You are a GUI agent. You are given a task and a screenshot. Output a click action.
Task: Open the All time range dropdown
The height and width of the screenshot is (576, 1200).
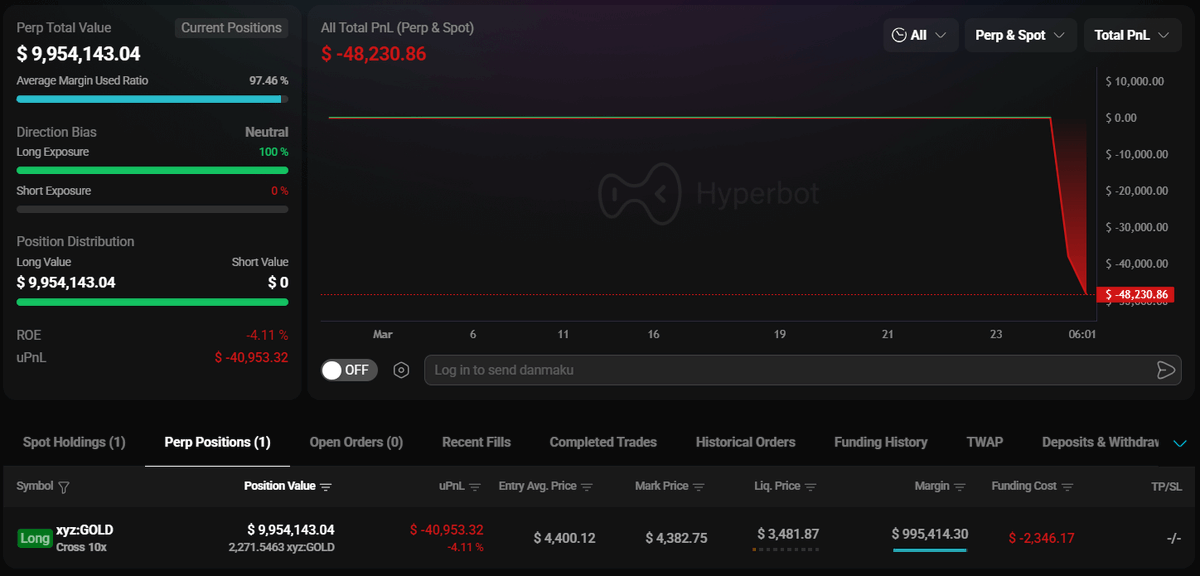921,35
